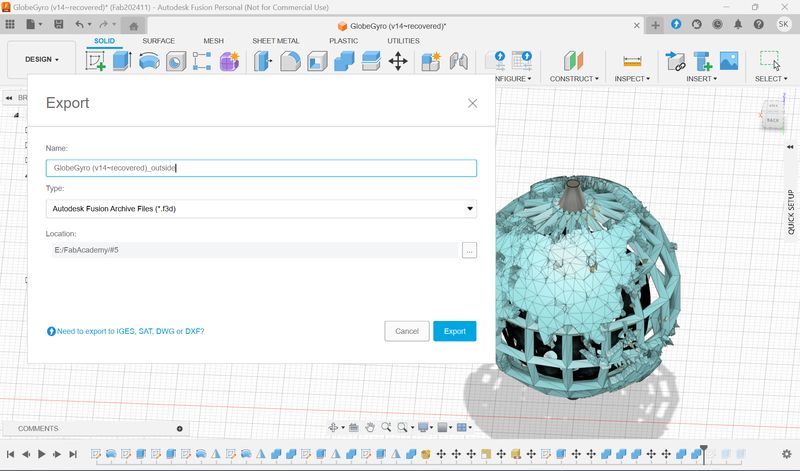Viewport: 800px width, 471px height.
Task: Click the Home tab icon
Action: click(134, 26)
